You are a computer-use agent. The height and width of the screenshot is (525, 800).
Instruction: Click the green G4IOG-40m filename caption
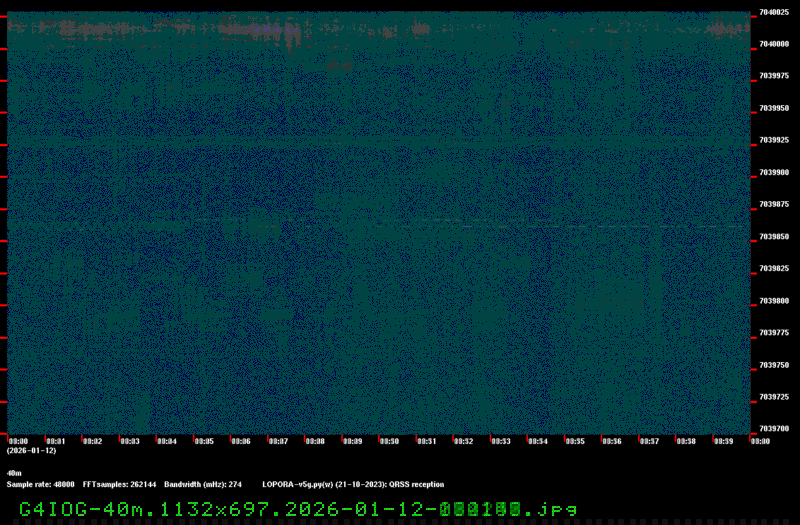click(x=298, y=509)
